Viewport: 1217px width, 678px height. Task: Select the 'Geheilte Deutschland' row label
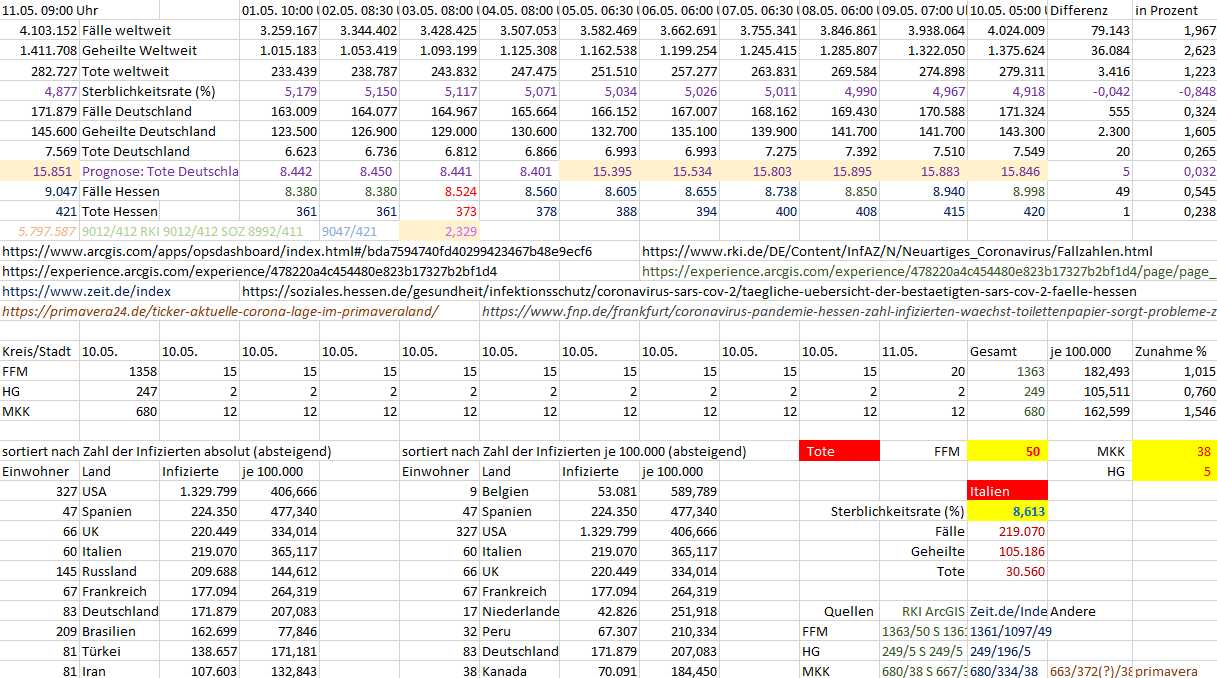pyautogui.click(x=148, y=131)
